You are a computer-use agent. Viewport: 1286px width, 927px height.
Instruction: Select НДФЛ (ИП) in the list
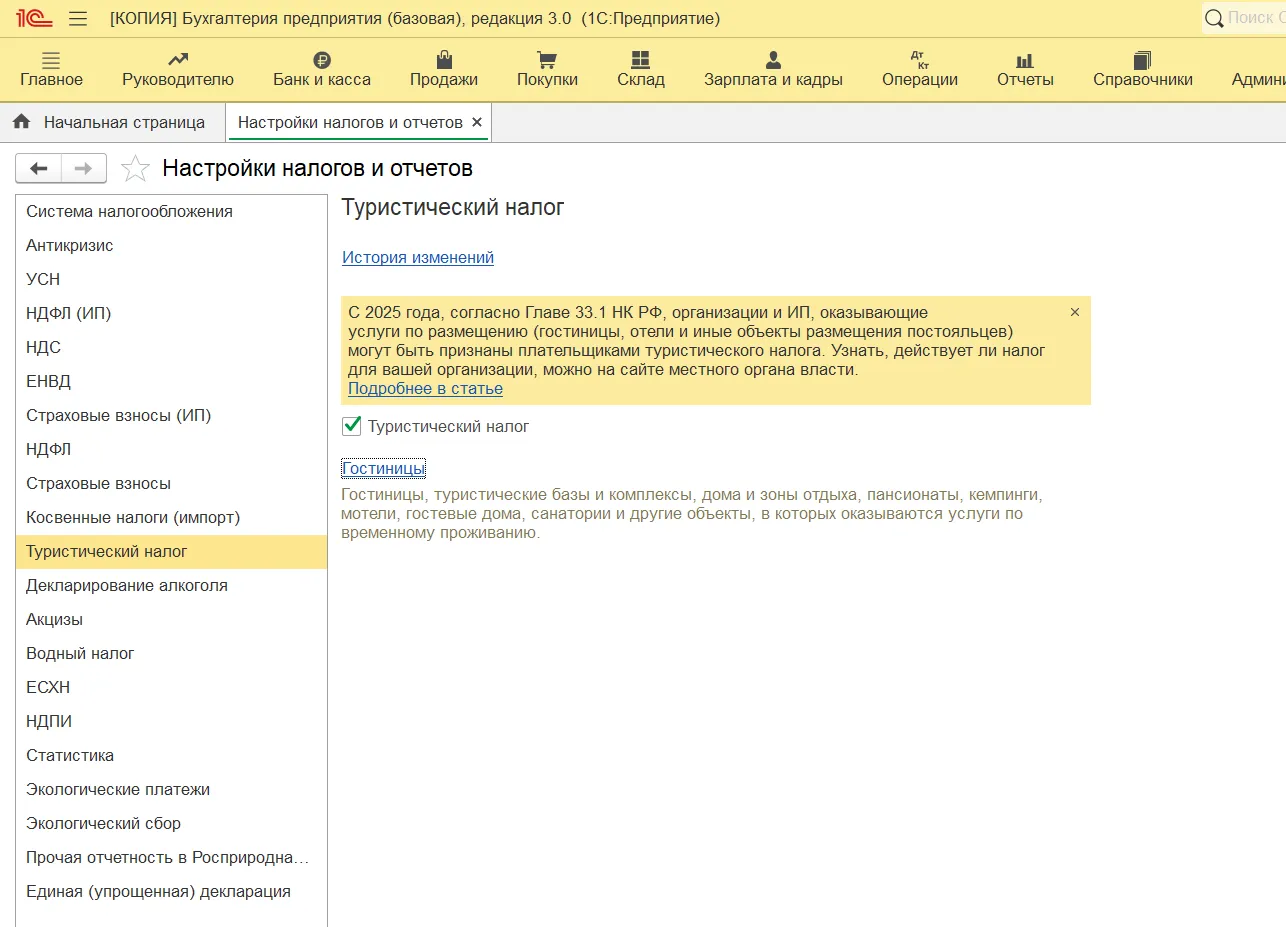point(171,313)
